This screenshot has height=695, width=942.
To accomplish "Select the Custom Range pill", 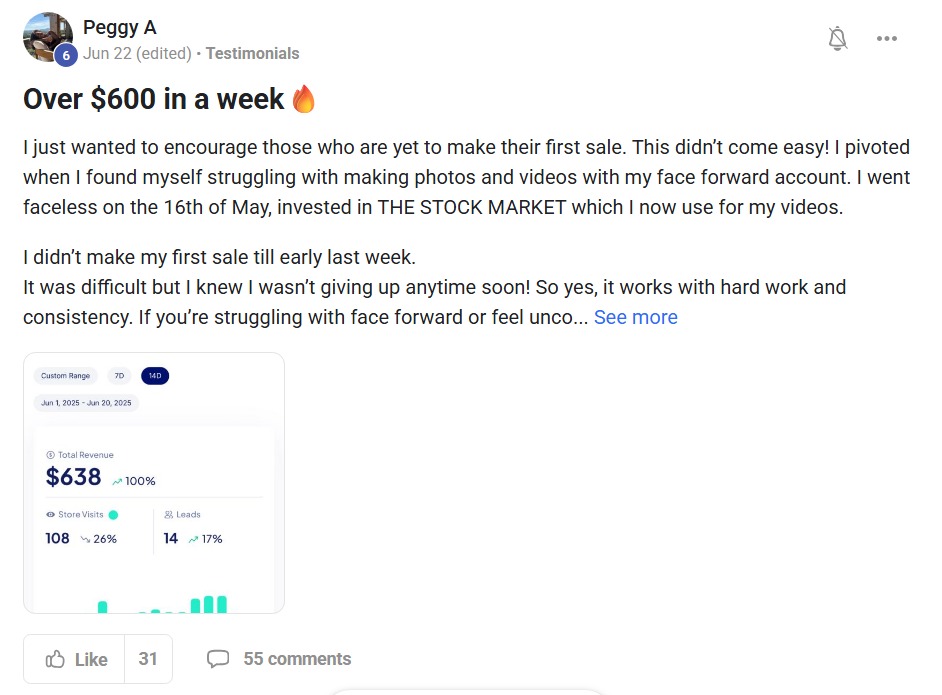I will click(x=66, y=376).
